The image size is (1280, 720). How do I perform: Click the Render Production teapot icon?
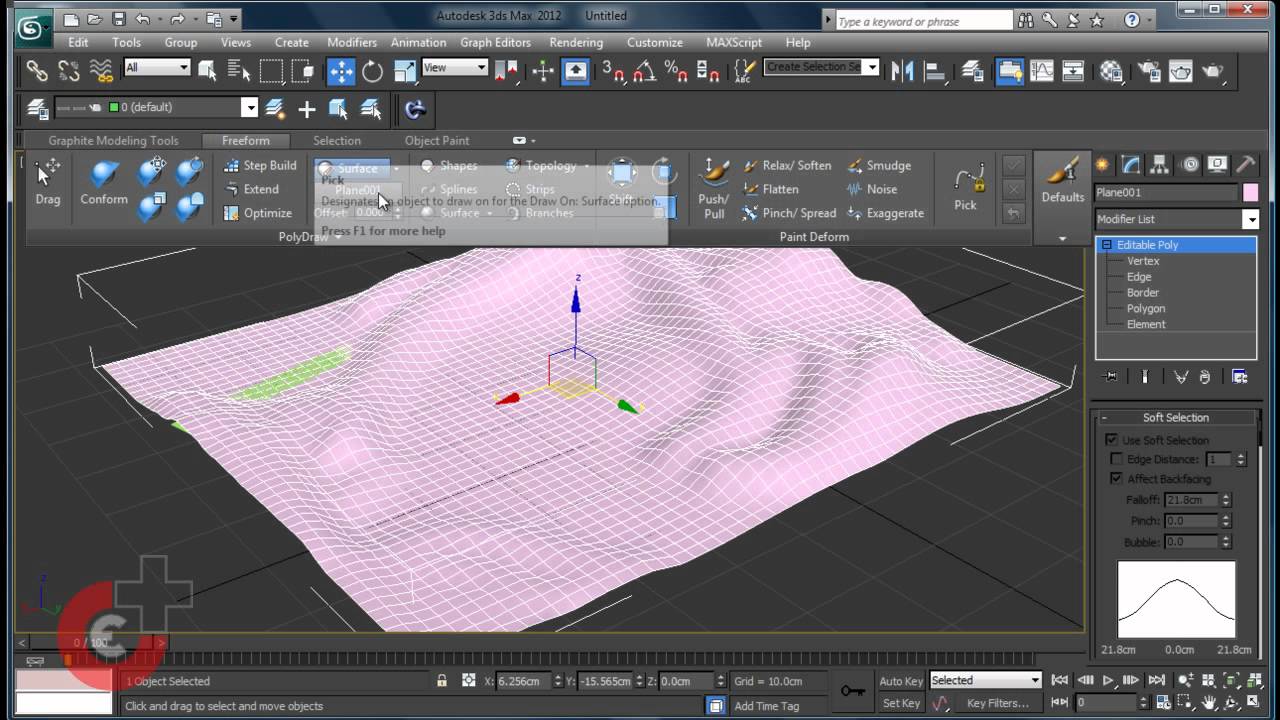[x=1213, y=70]
